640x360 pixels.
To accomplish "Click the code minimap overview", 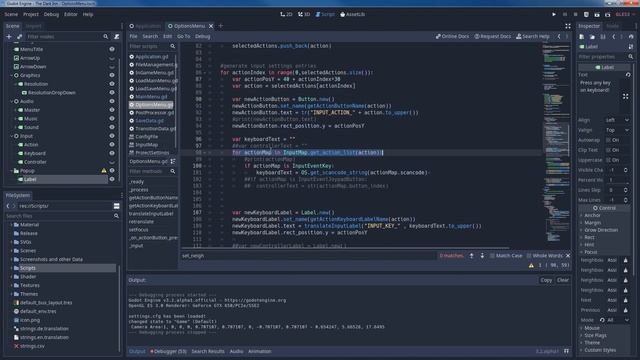I will pos(556,143).
